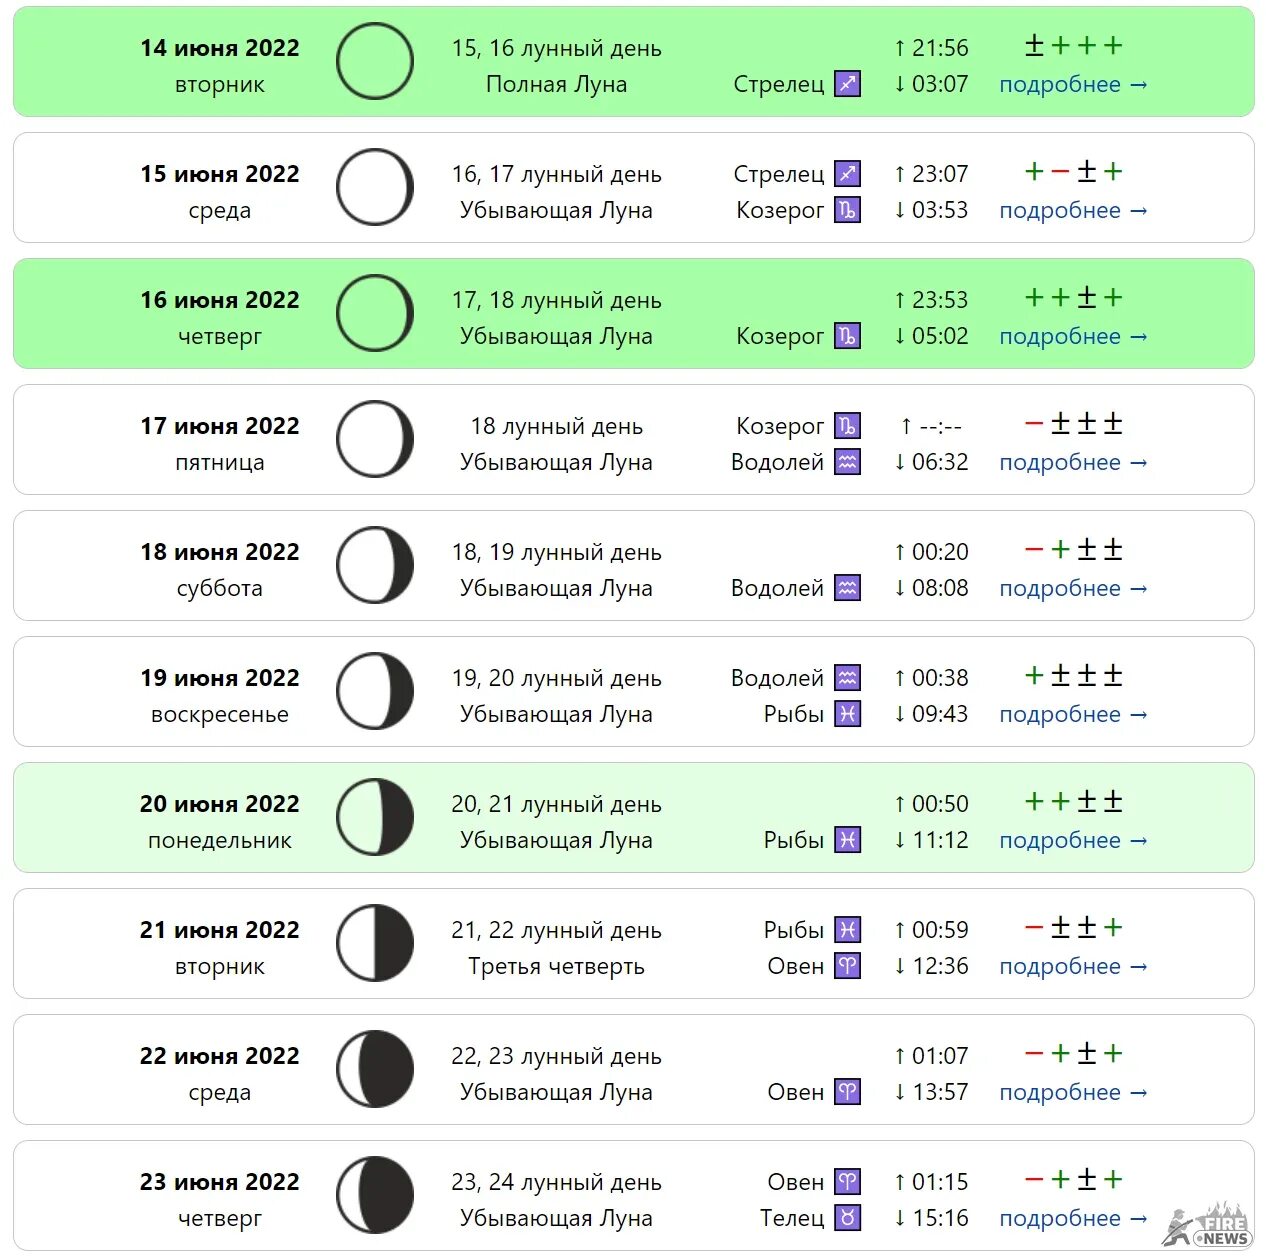Image resolution: width=1266 pixels, height=1259 pixels.
Task: Click the Третья четверть phase label
Action: (556, 967)
